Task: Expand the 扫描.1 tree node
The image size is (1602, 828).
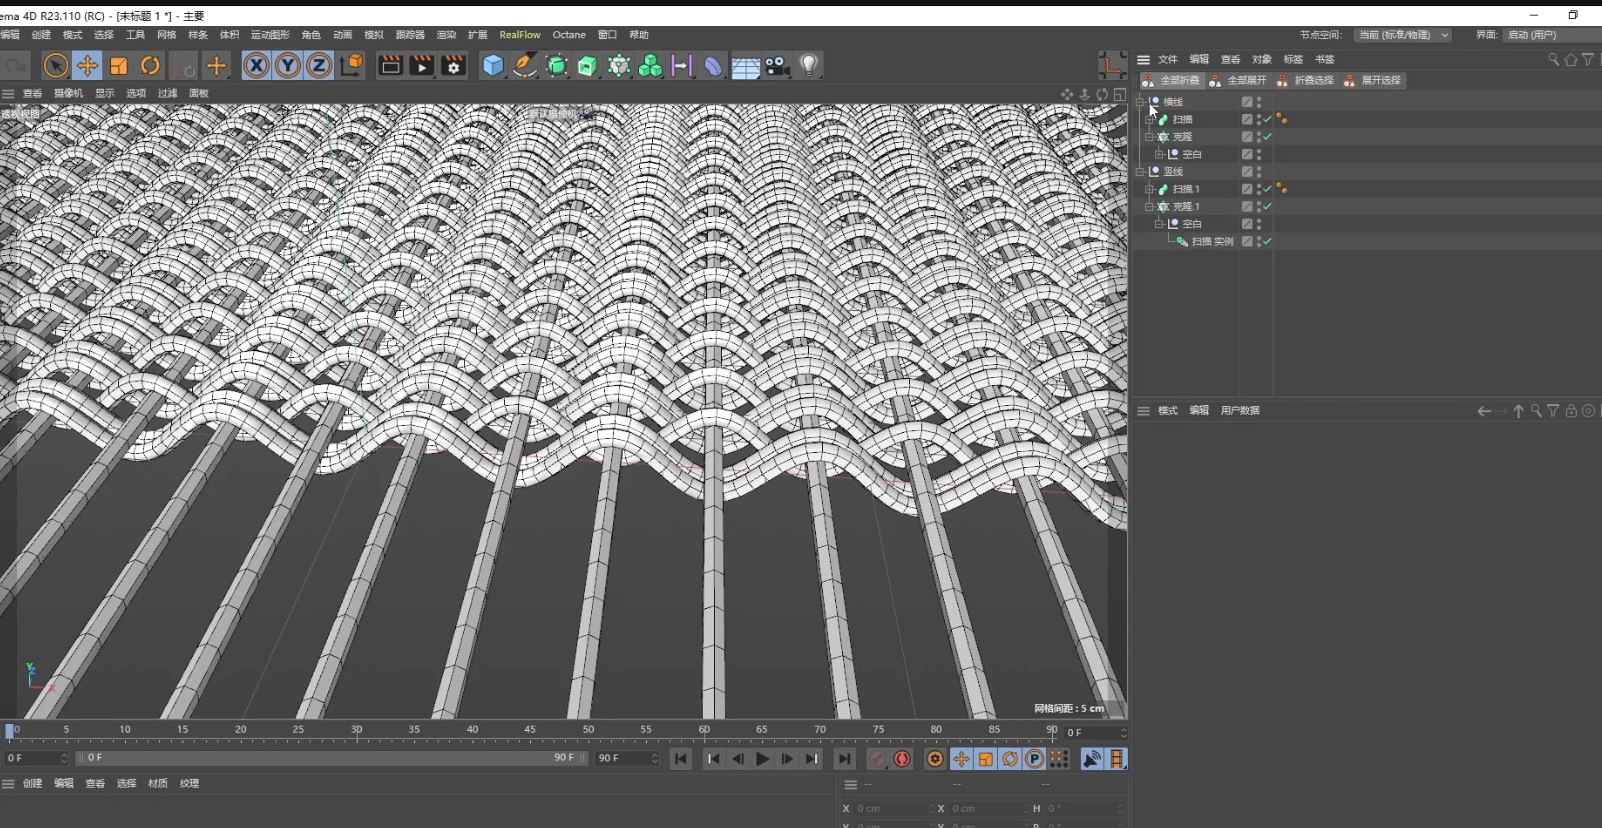Action: (1149, 189)
